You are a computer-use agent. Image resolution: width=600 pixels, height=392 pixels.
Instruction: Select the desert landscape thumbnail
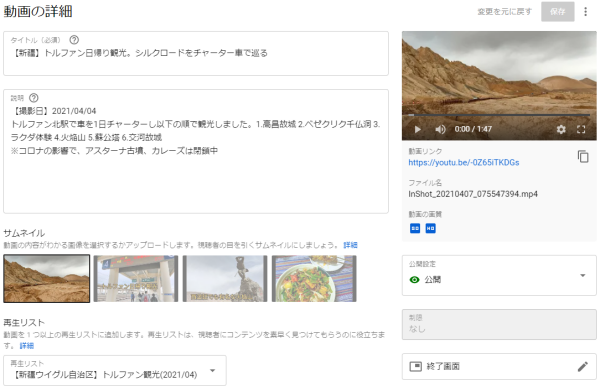(x=47, y=279)
